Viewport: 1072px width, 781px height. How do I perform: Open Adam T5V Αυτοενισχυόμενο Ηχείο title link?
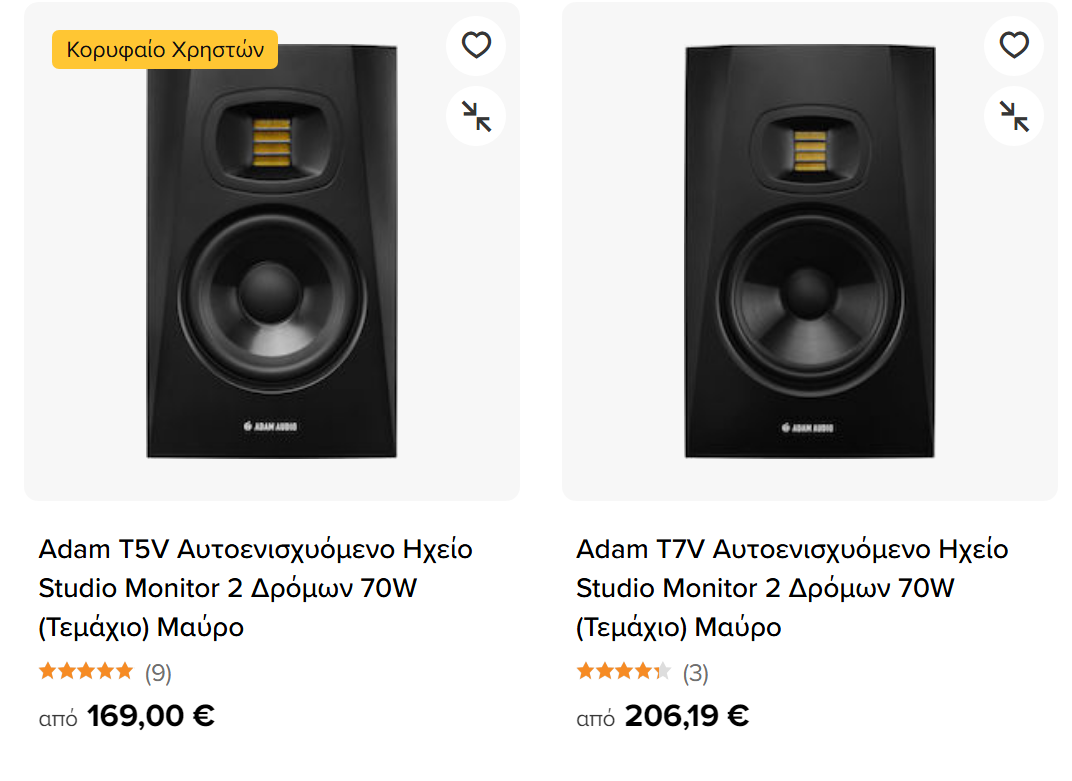pos(256,587)
